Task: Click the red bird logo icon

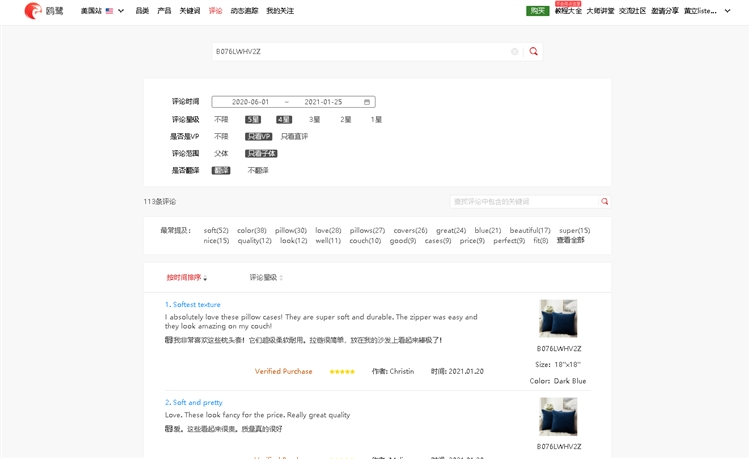Action: (x=33, y=11)
